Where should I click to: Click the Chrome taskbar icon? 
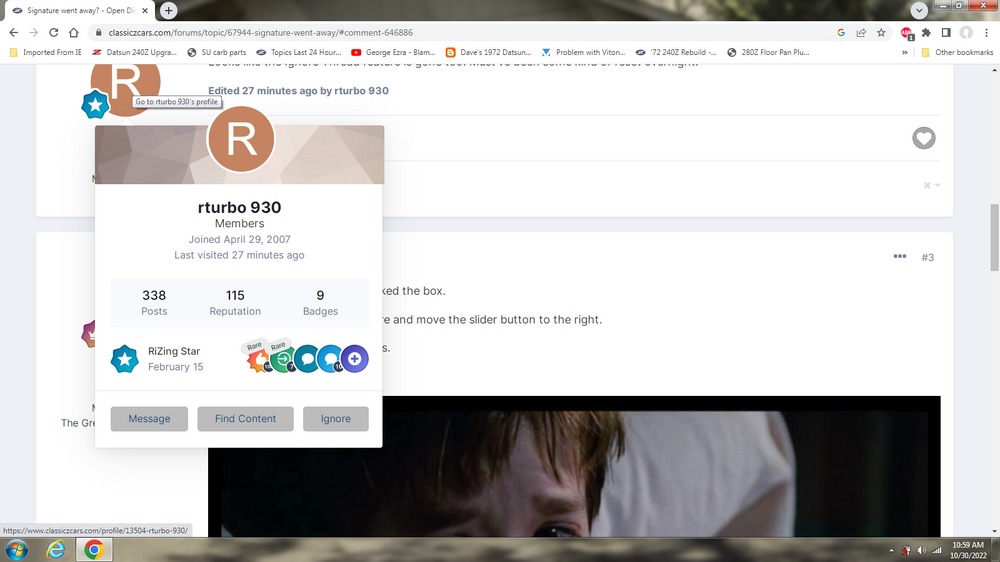click(94, 550)
